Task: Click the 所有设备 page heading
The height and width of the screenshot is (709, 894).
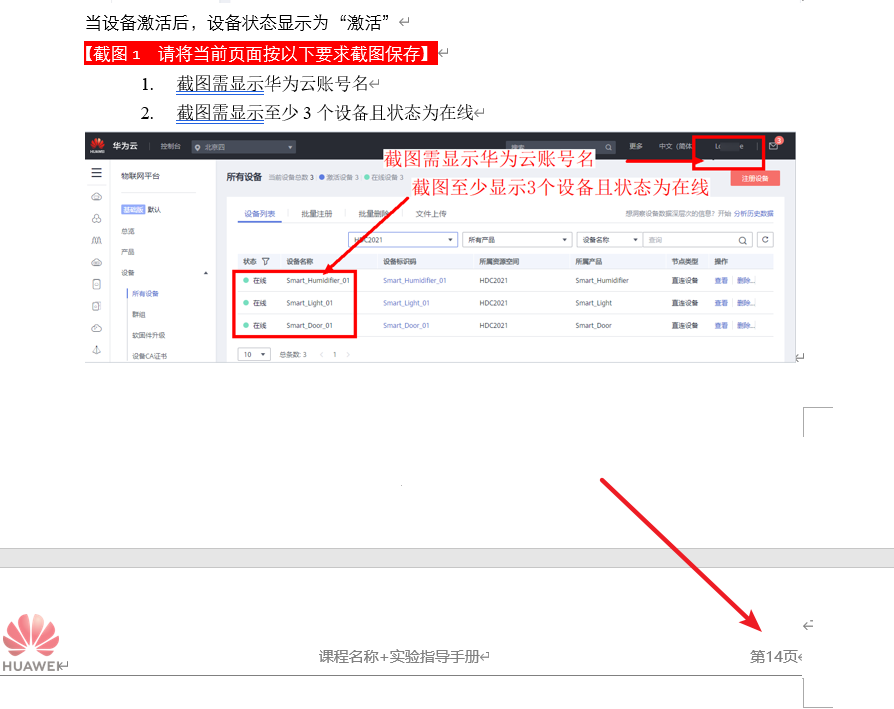Action: click(244, 177)
